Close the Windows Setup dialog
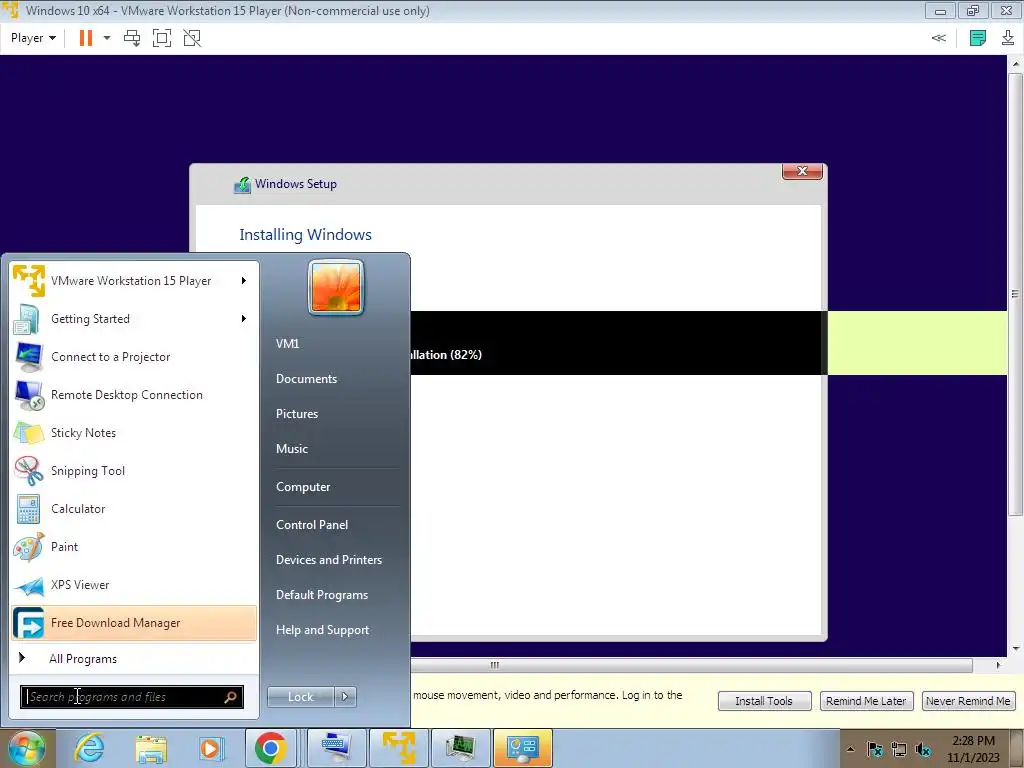 tap(802, 171)
